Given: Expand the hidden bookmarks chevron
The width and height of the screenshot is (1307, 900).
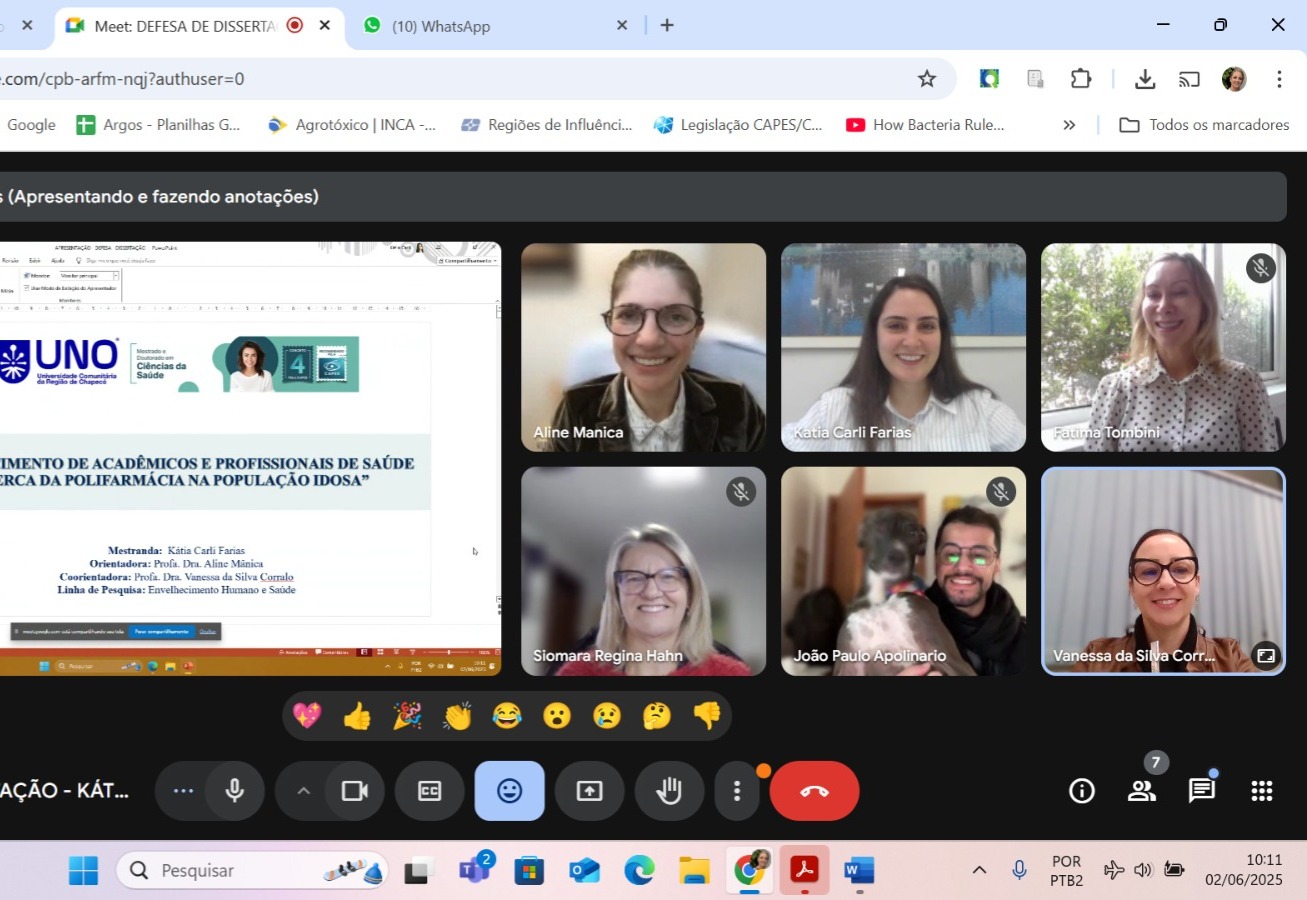Looking at the screenshot, I should [x=1069, y=125].
